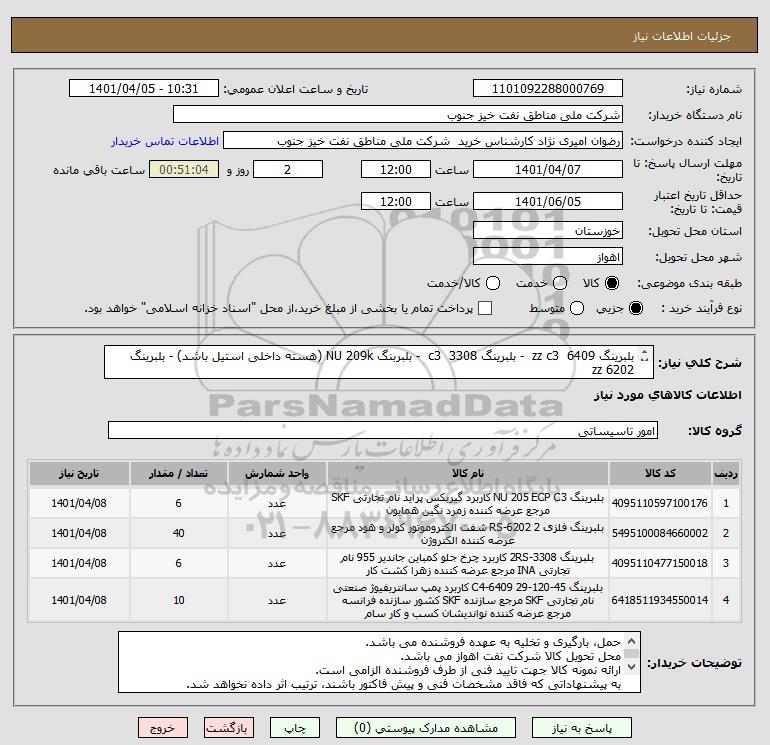Click quantity 10 in row 4

point(178,600)
